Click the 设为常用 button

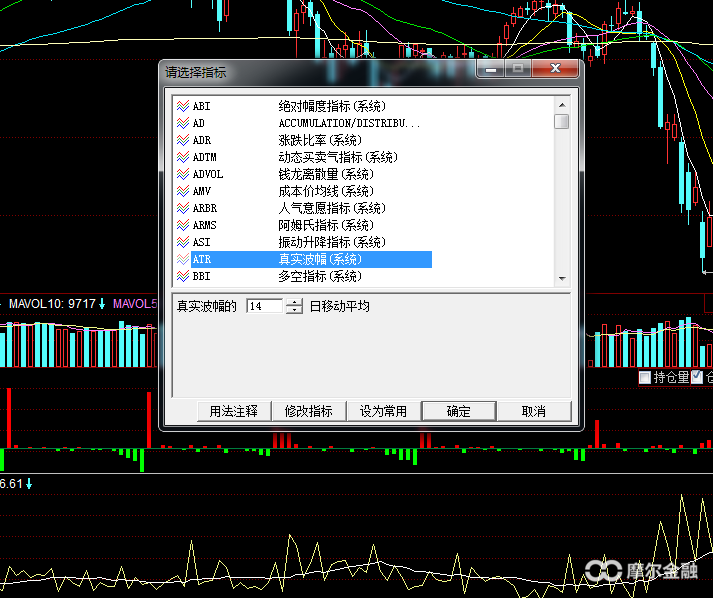384,411
